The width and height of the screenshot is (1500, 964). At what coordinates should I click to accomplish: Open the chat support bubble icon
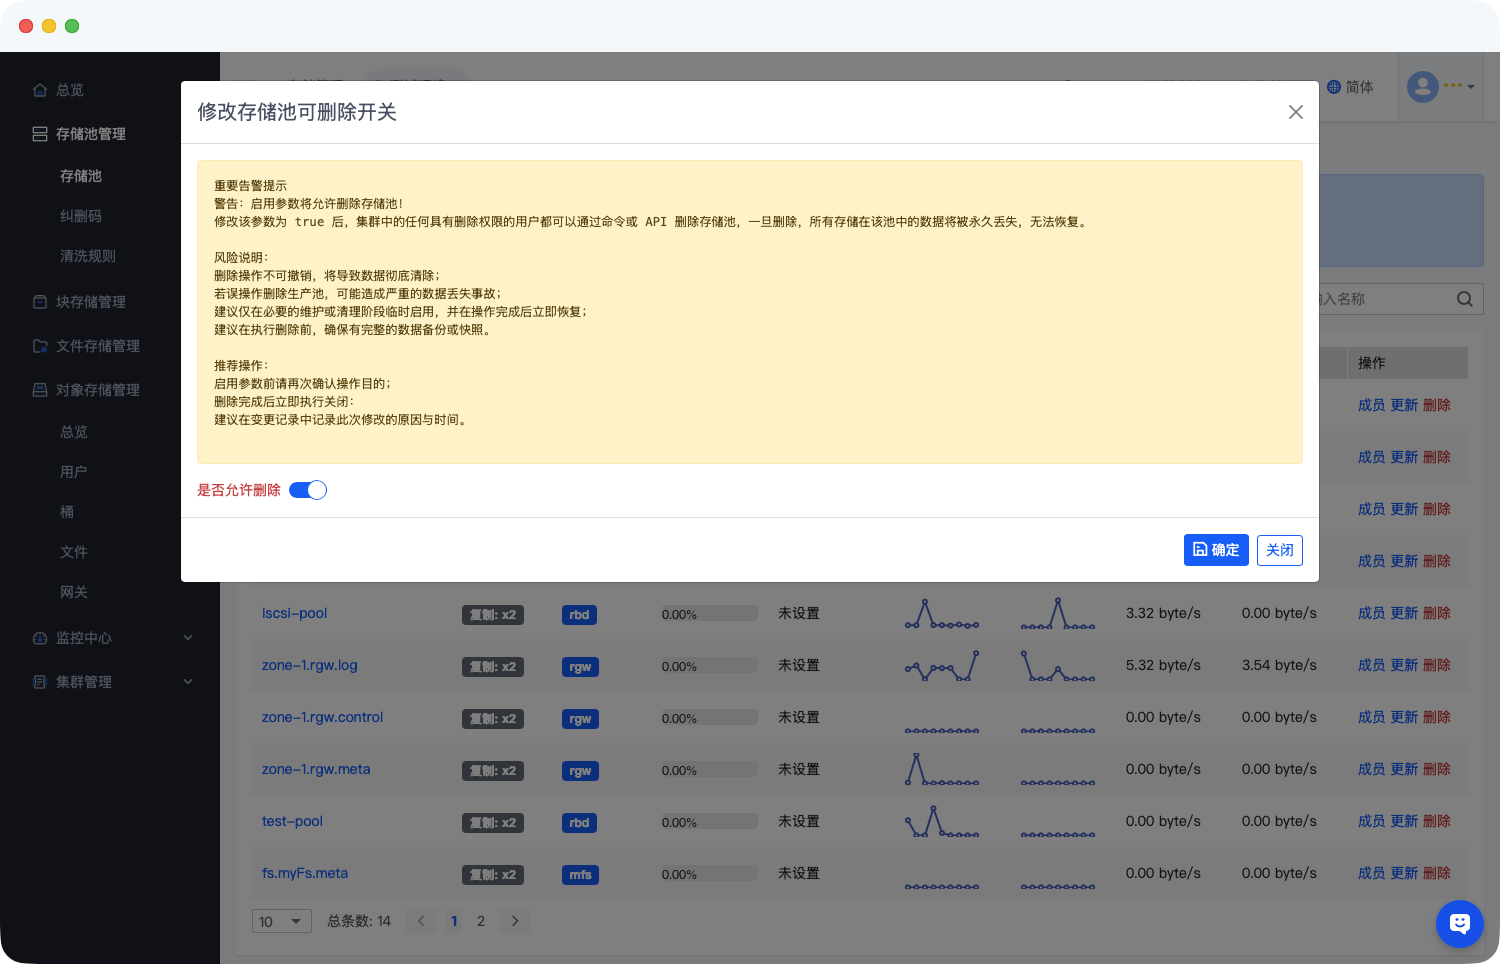[x=1459, y=923]
